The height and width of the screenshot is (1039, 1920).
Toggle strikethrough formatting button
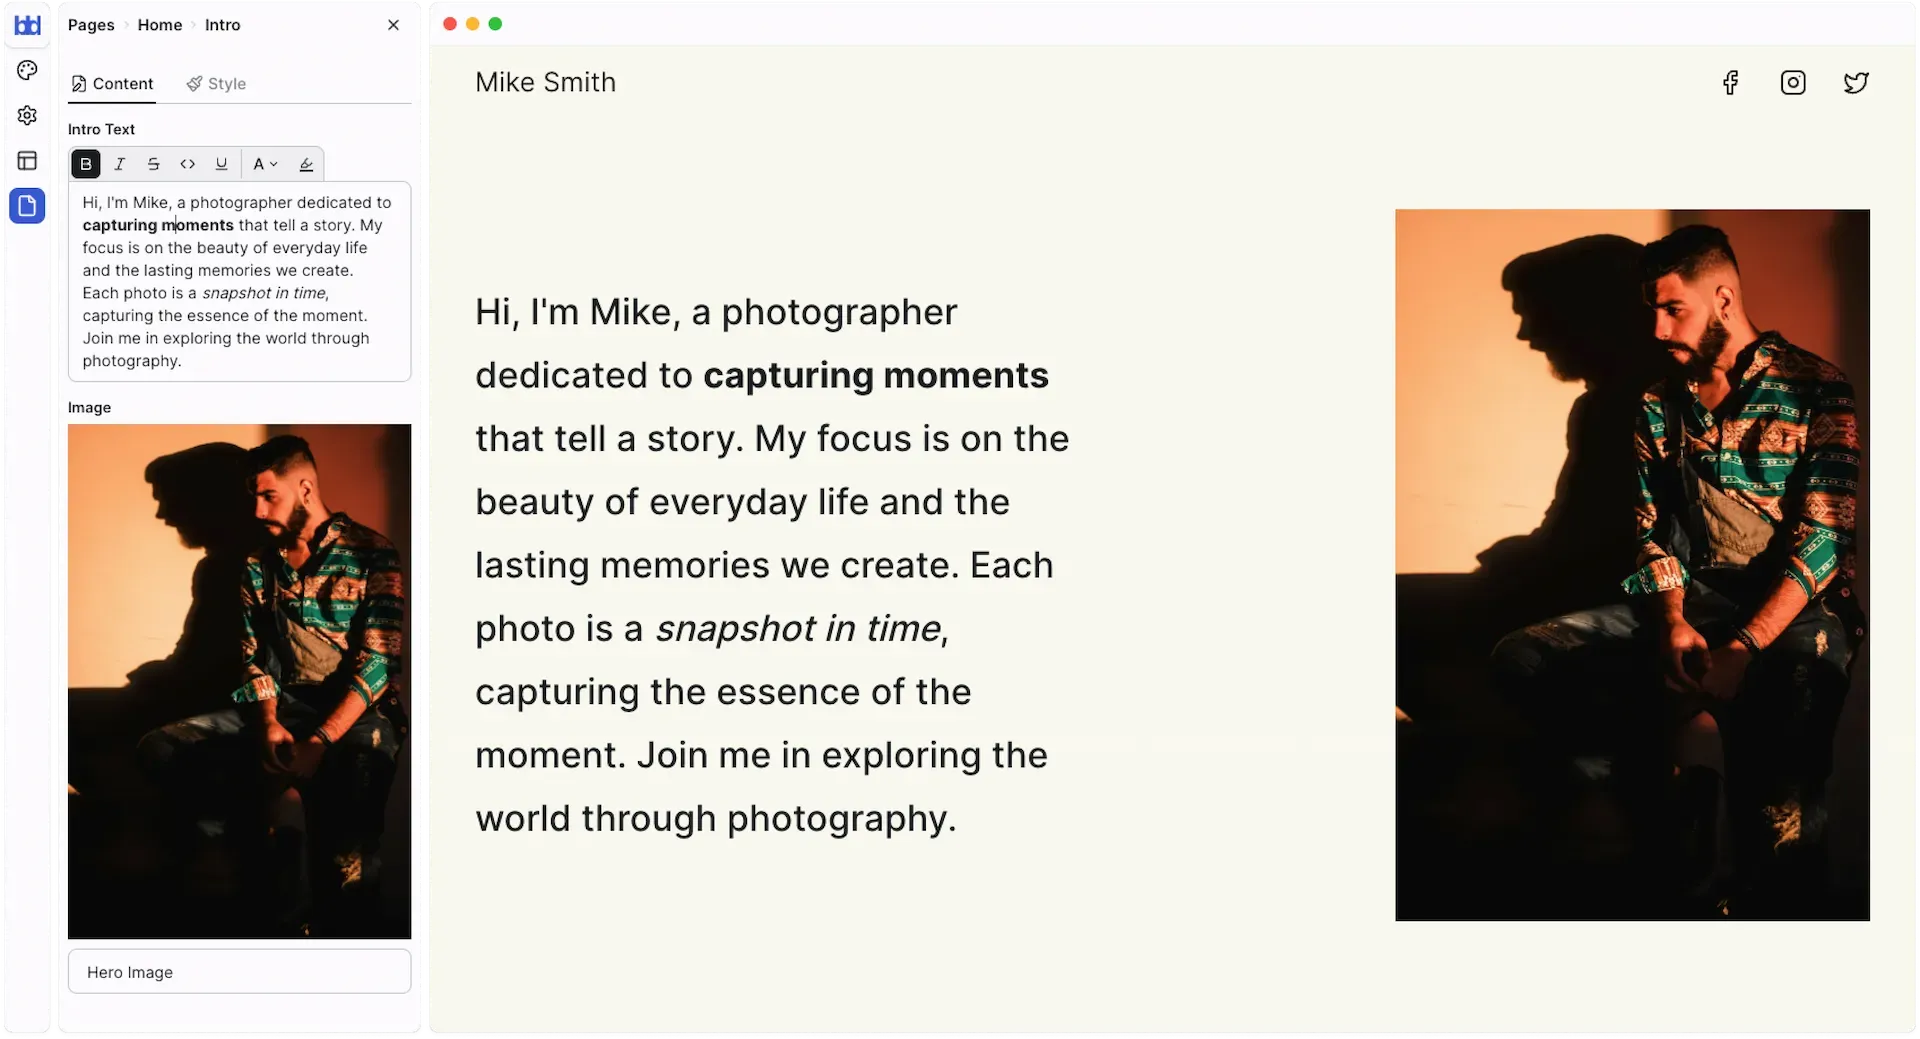tap(154, 164)
